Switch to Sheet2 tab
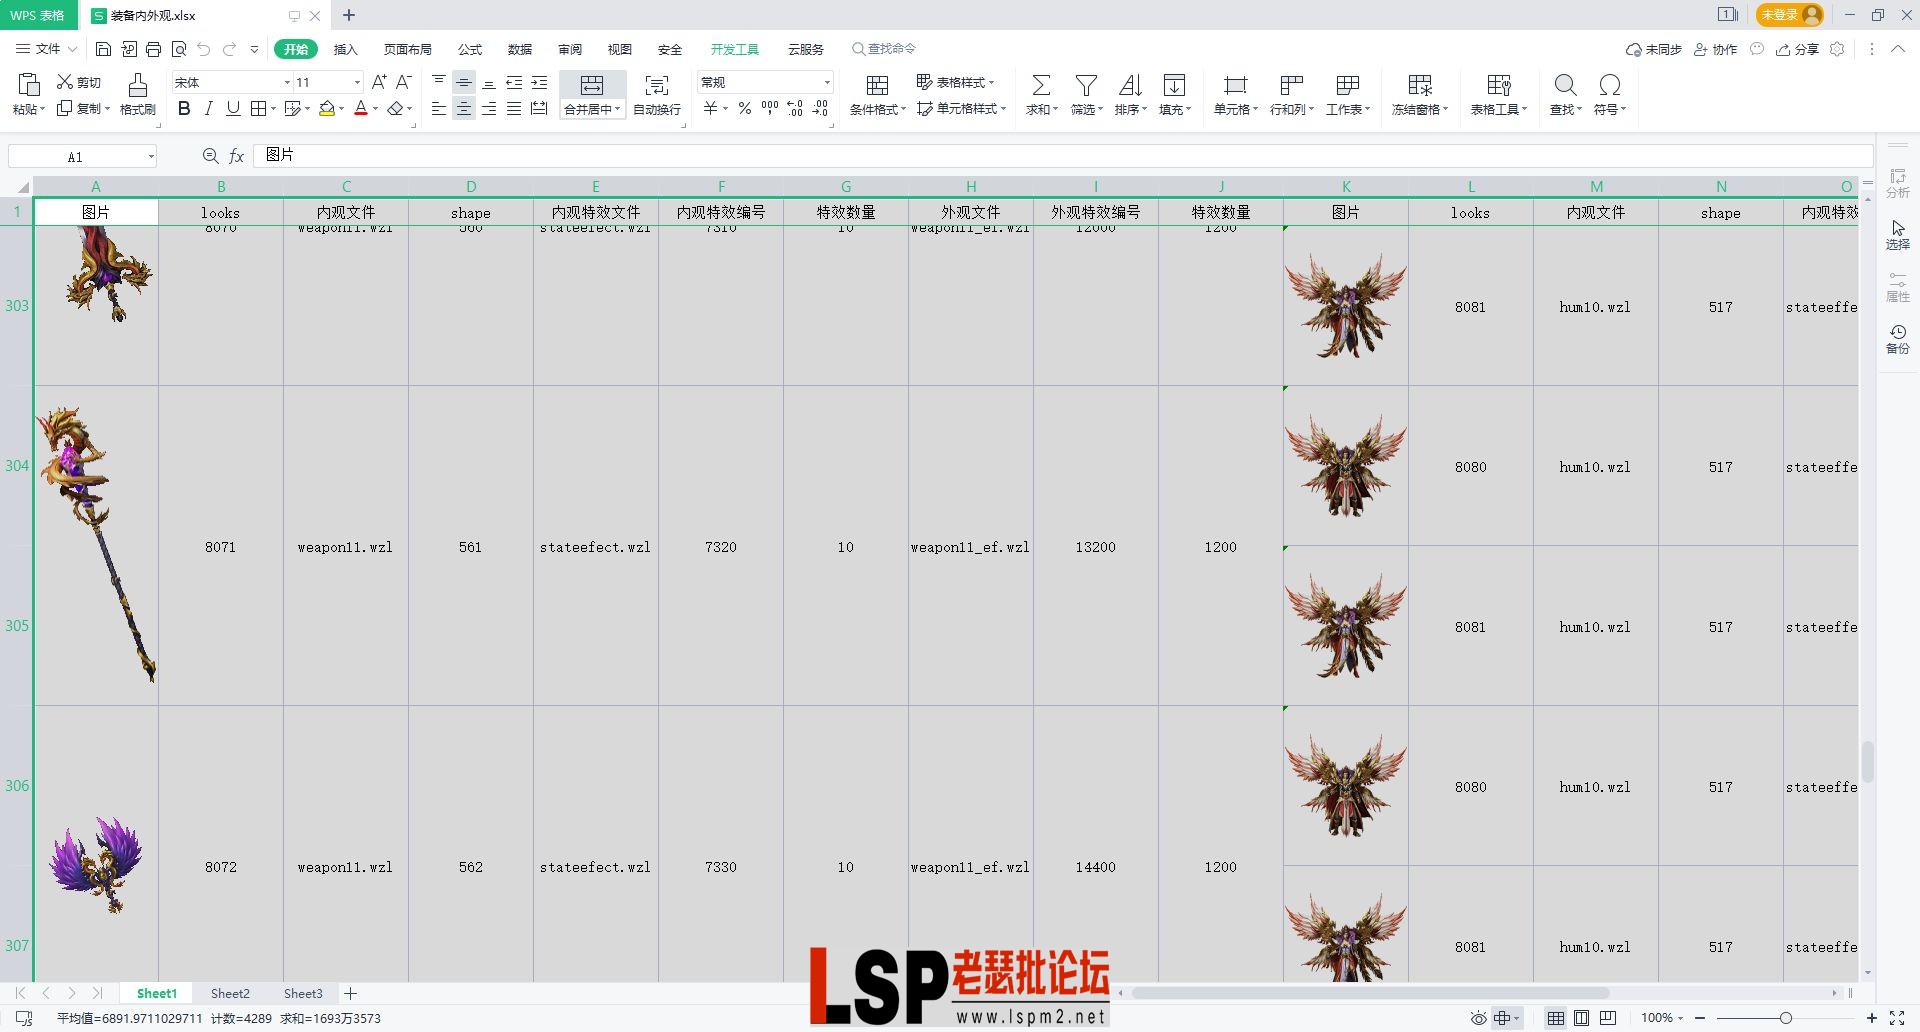Screen dimensions: 1920x1032 click(x=230, y=993)
